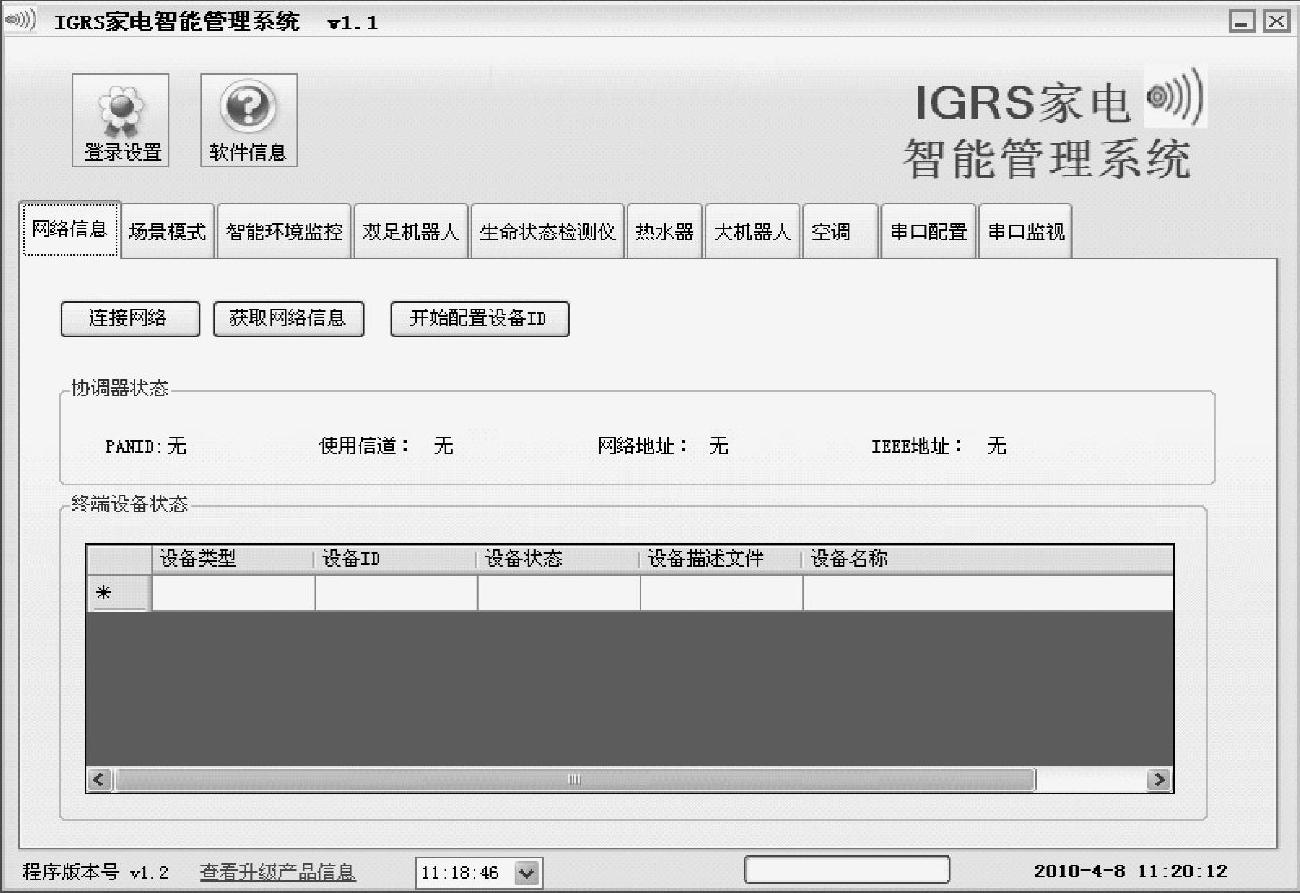Select the 设备描述文件 column header

tap(721, 560)
